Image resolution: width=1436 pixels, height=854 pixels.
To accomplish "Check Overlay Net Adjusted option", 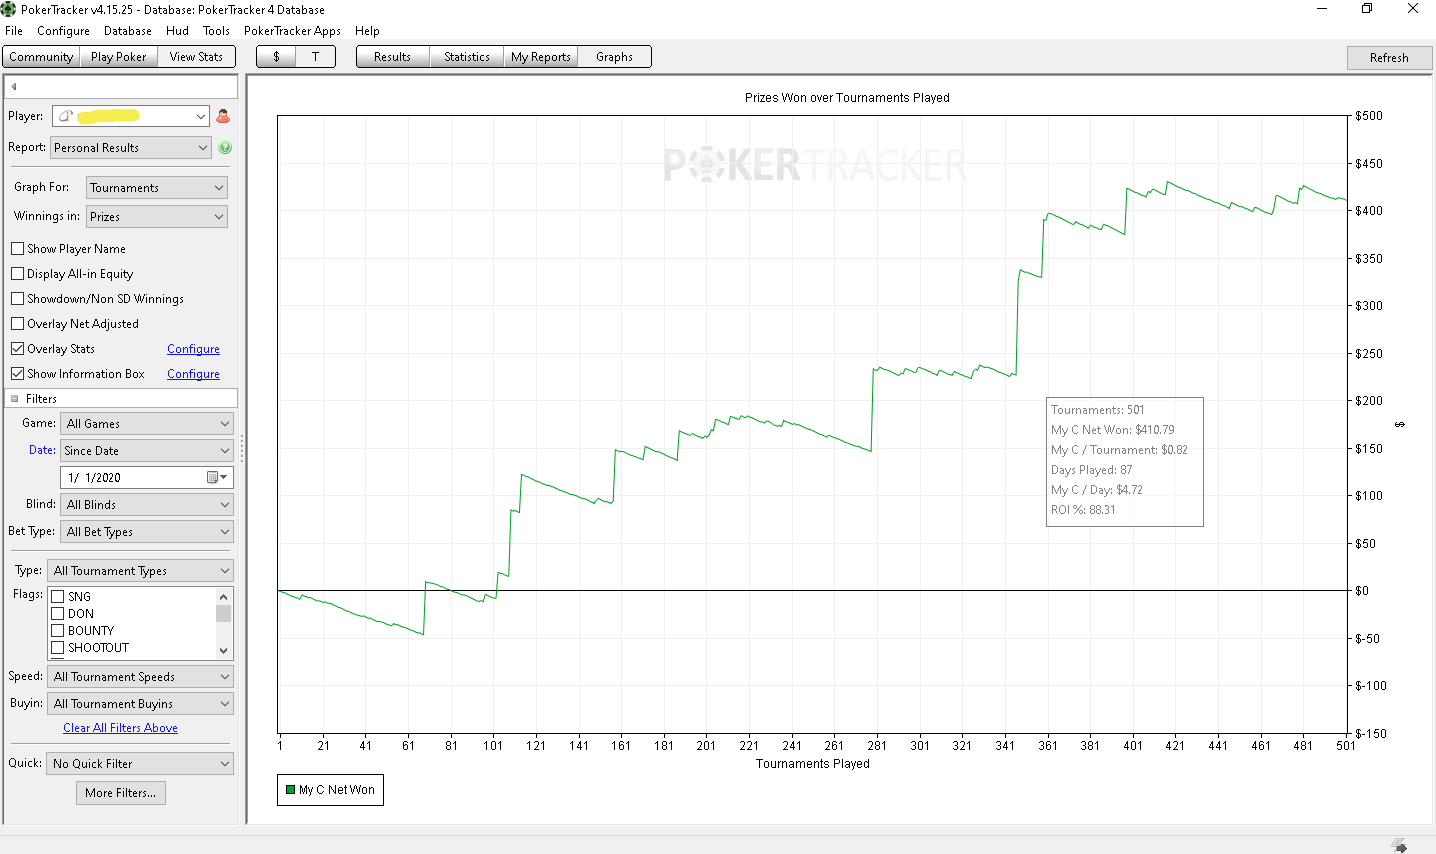I will click(x=17, y=323).
